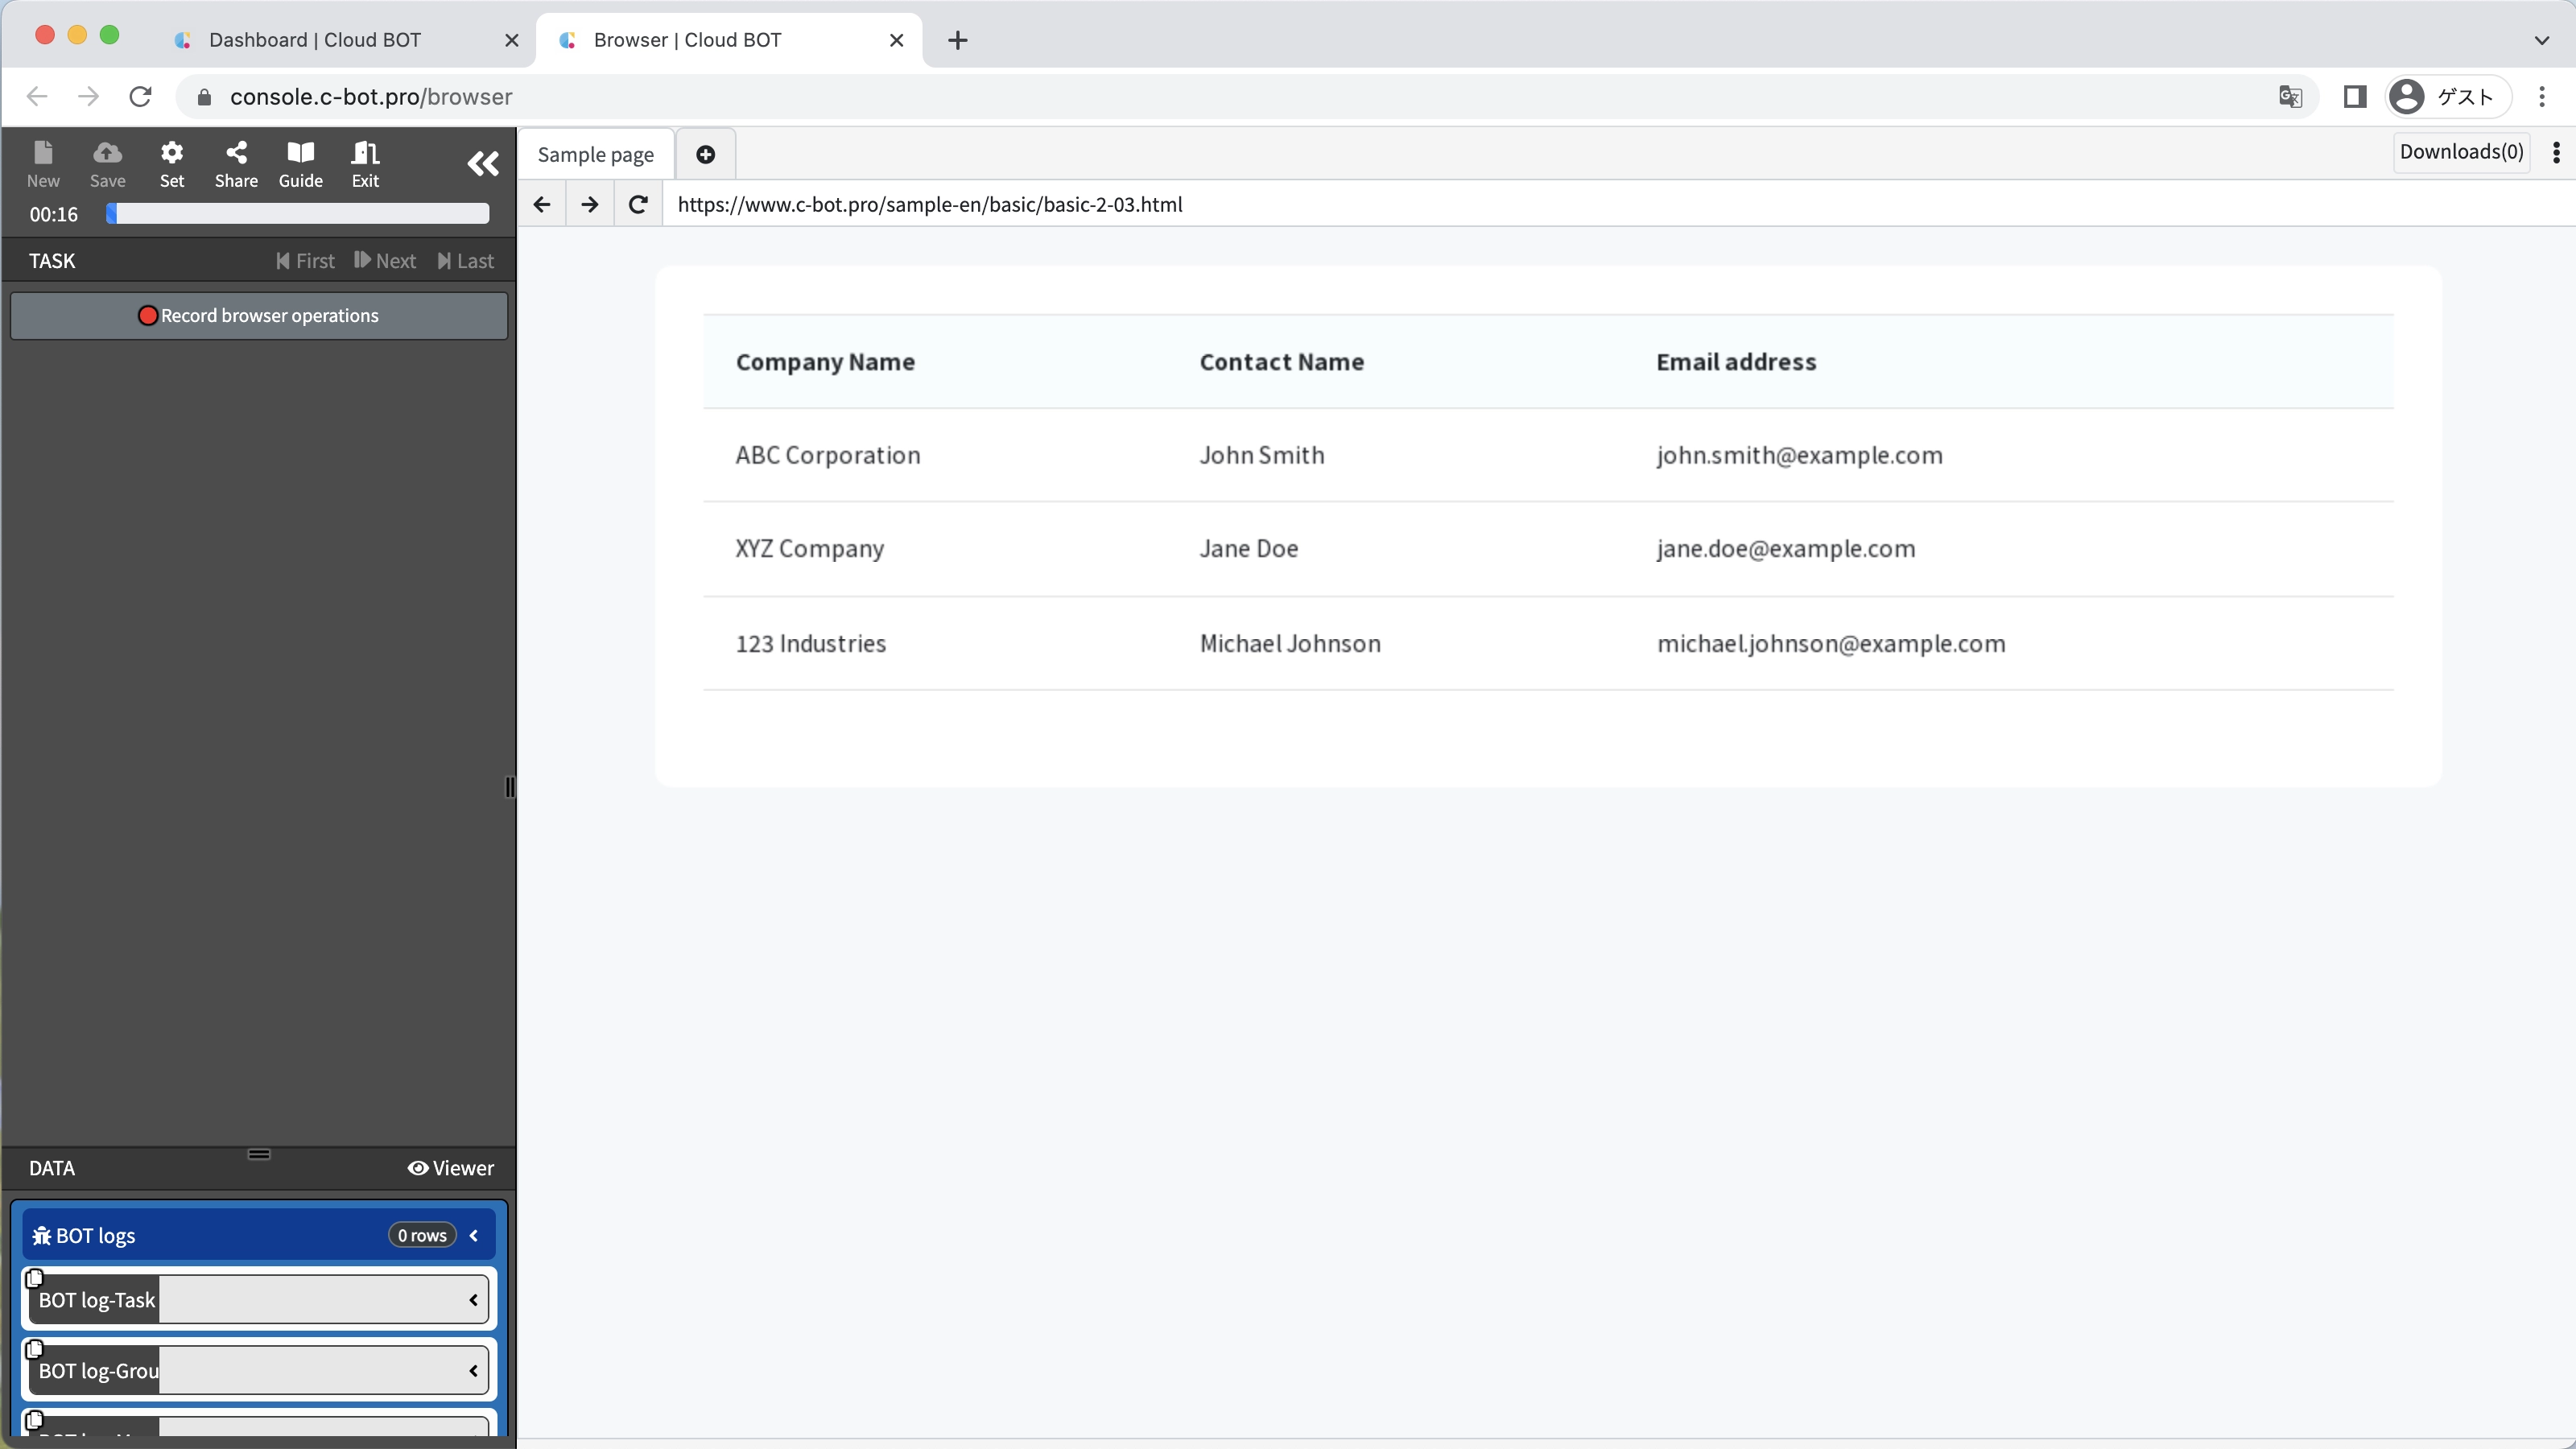Start Record browser operations
2576x1449 pixels.
[x=259, y=316]
